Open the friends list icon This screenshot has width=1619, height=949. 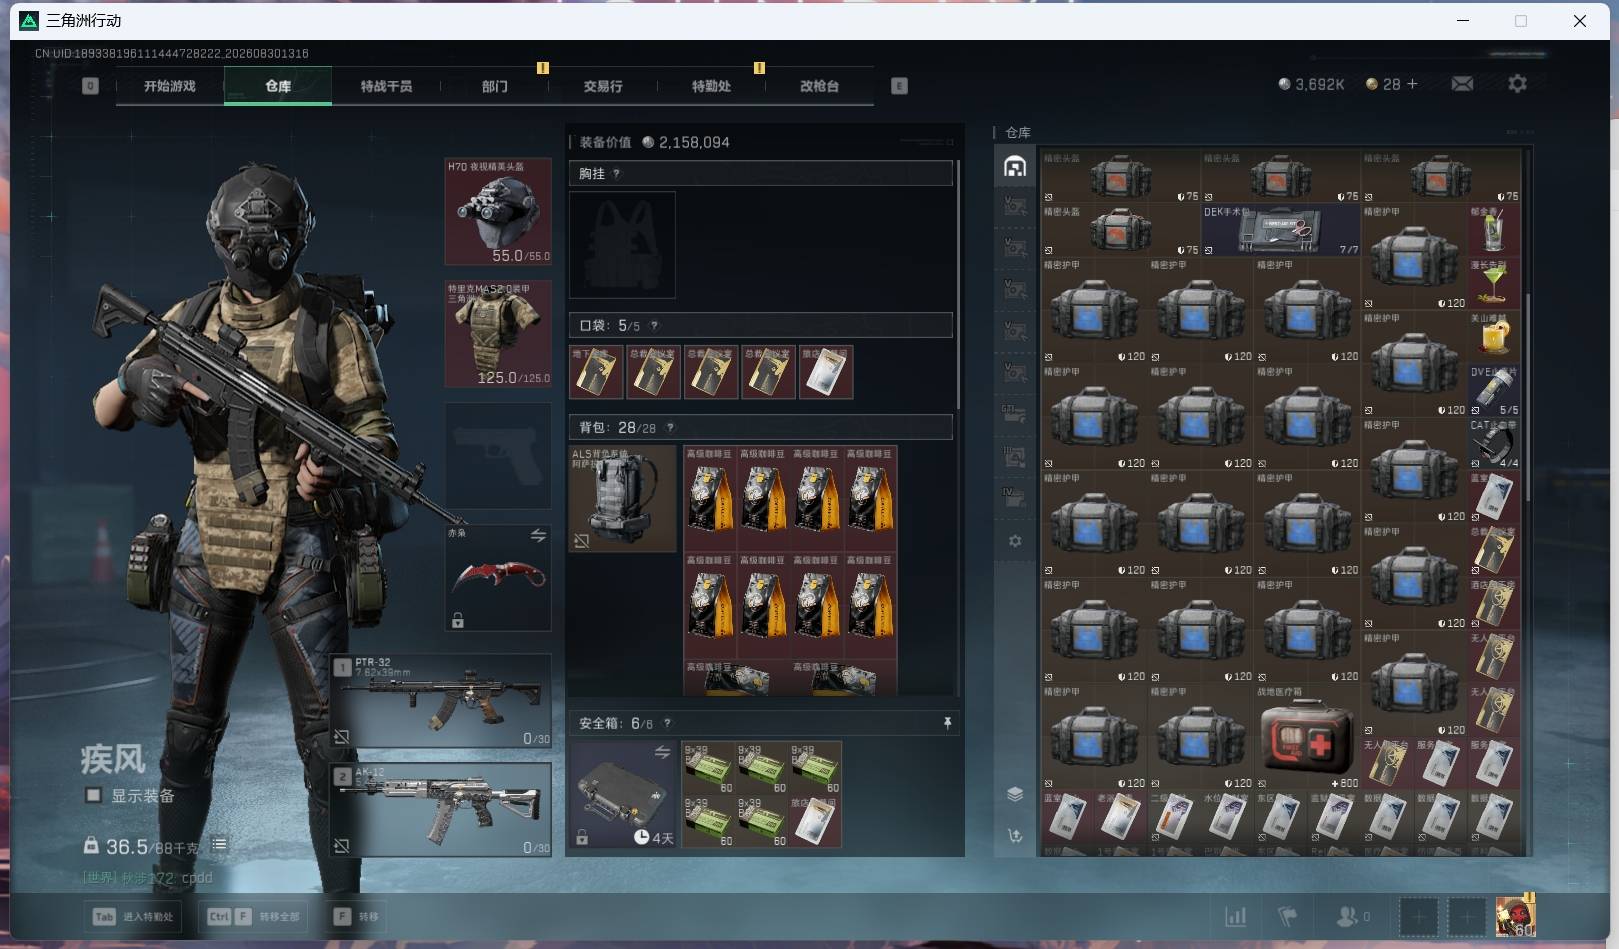pos(1347,916)
